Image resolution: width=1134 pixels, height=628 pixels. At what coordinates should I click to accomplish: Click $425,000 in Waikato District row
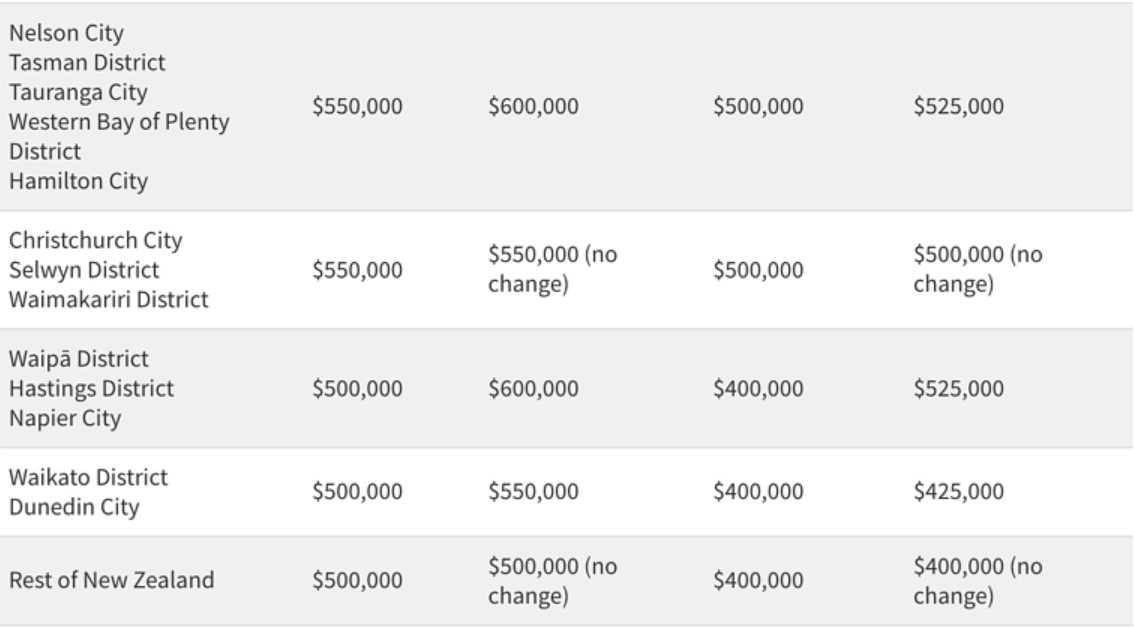tap(958, 491)
